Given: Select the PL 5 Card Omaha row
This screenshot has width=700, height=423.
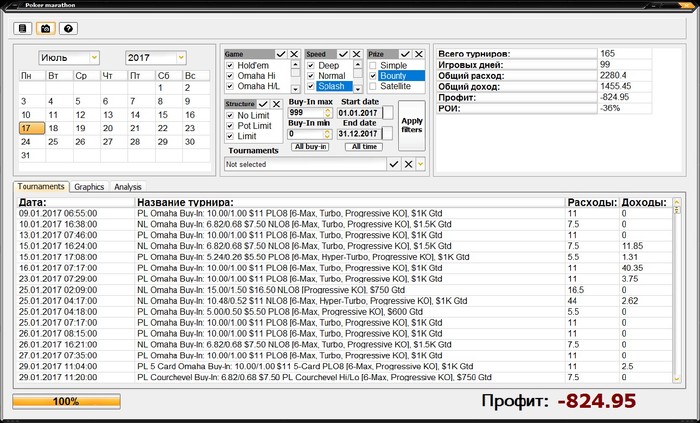Looking at the screenshot, I should click(x=345, y=366).
